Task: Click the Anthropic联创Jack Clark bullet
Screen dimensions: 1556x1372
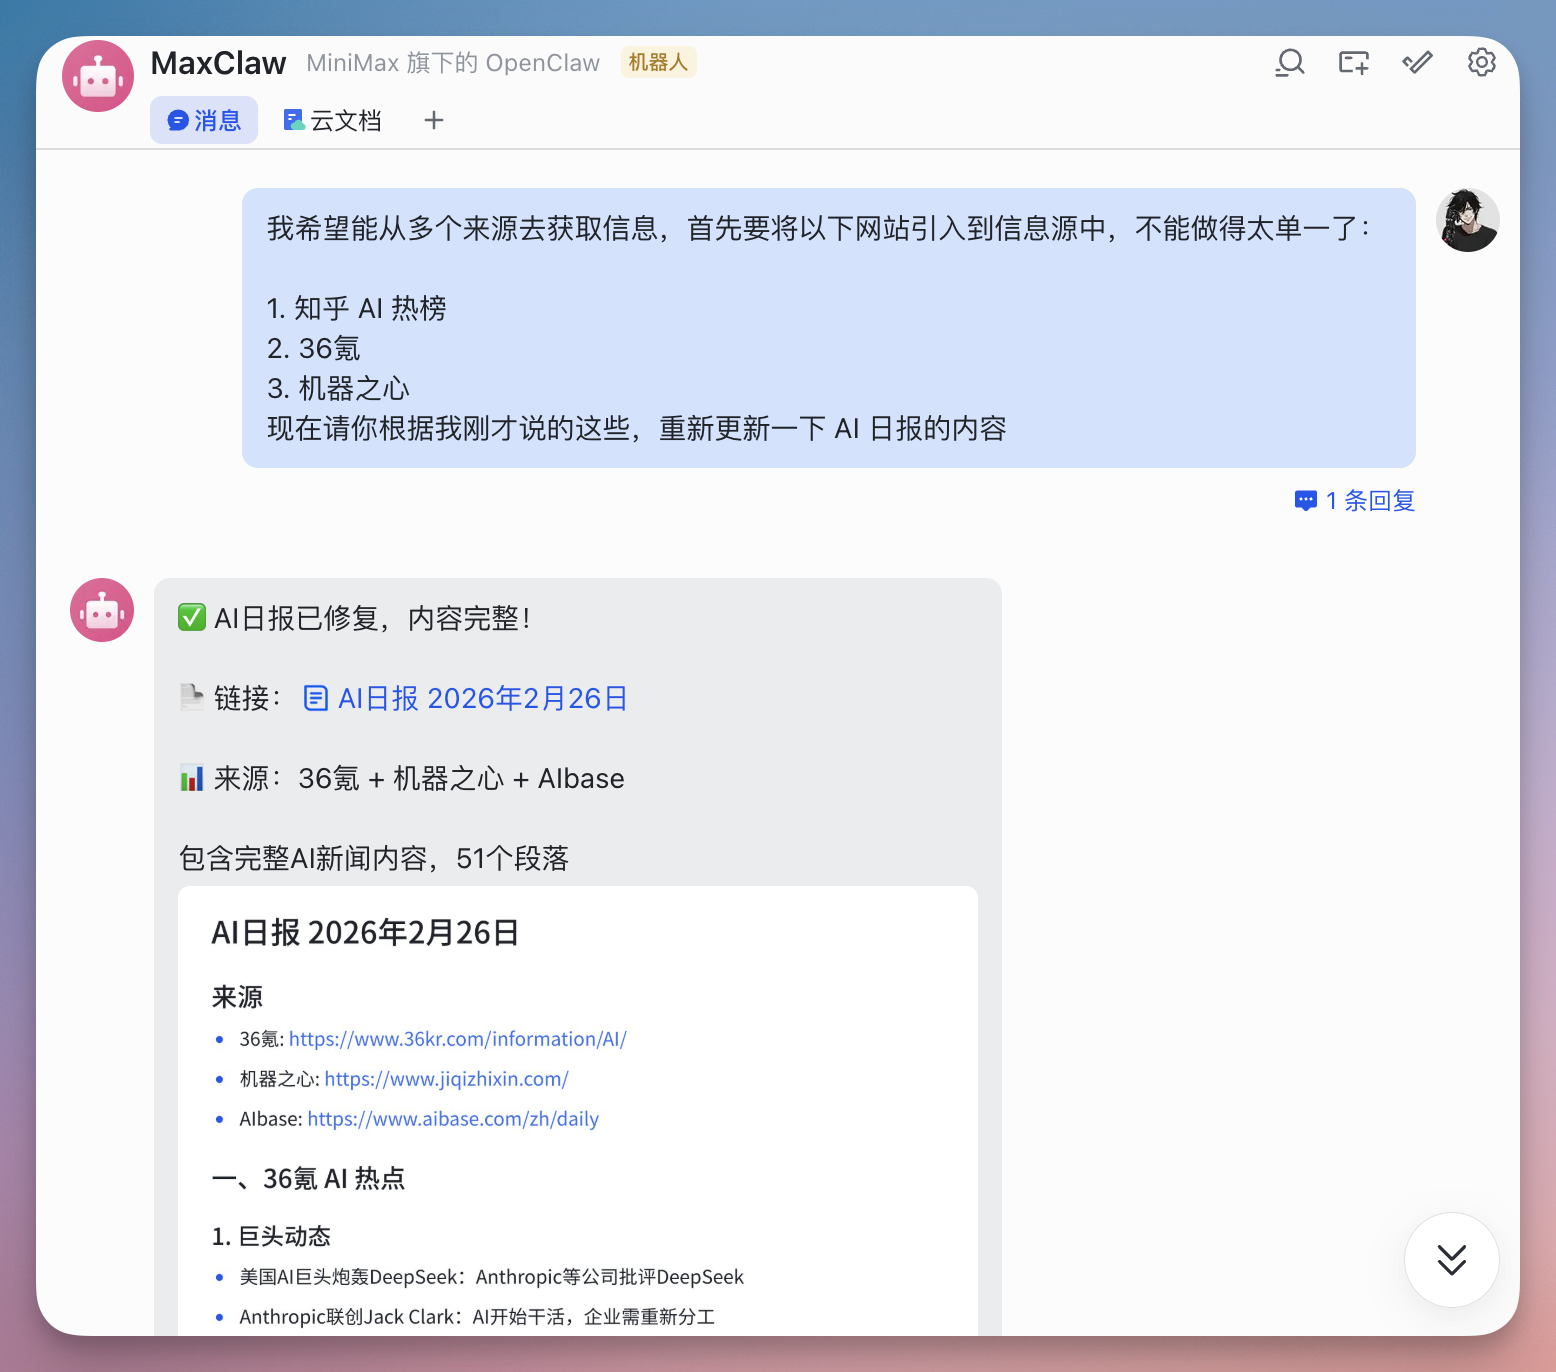Action: coord(477,1317)
